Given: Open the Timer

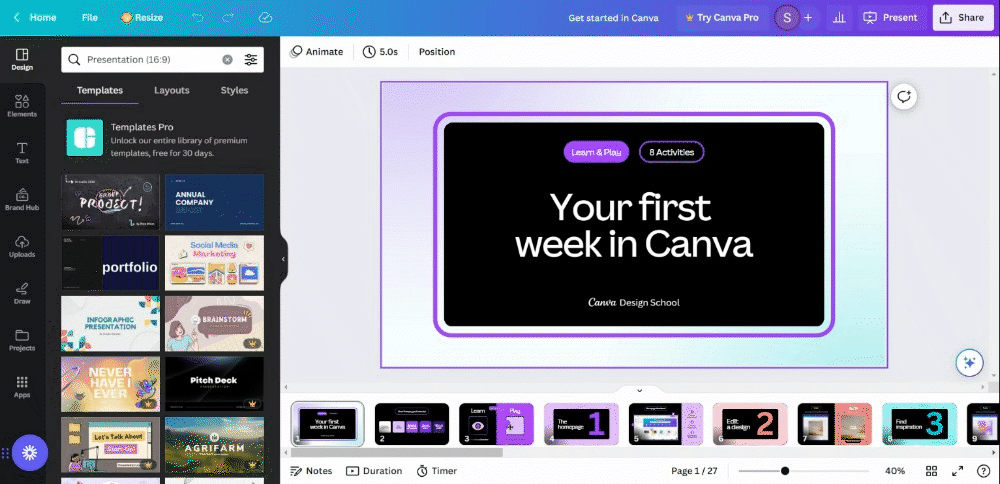Looking at the screenshot, I should click(x=437, y=471).
